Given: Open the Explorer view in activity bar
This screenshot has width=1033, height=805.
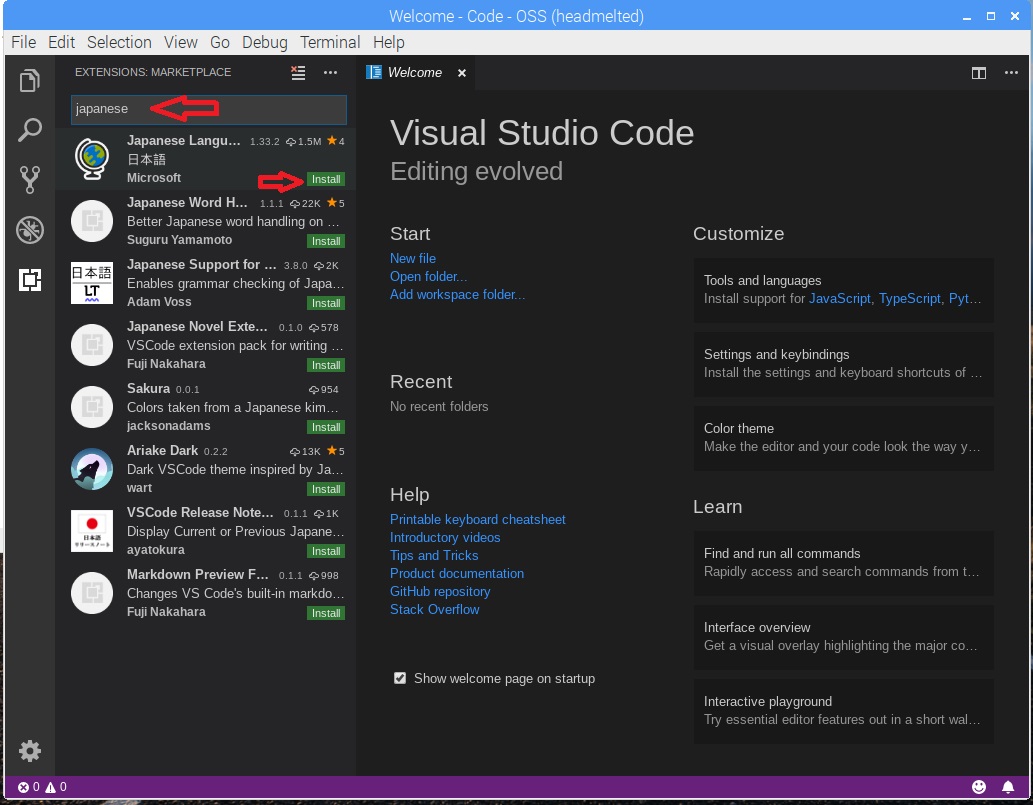Looking at the screenshot, I should coord(30,81).
